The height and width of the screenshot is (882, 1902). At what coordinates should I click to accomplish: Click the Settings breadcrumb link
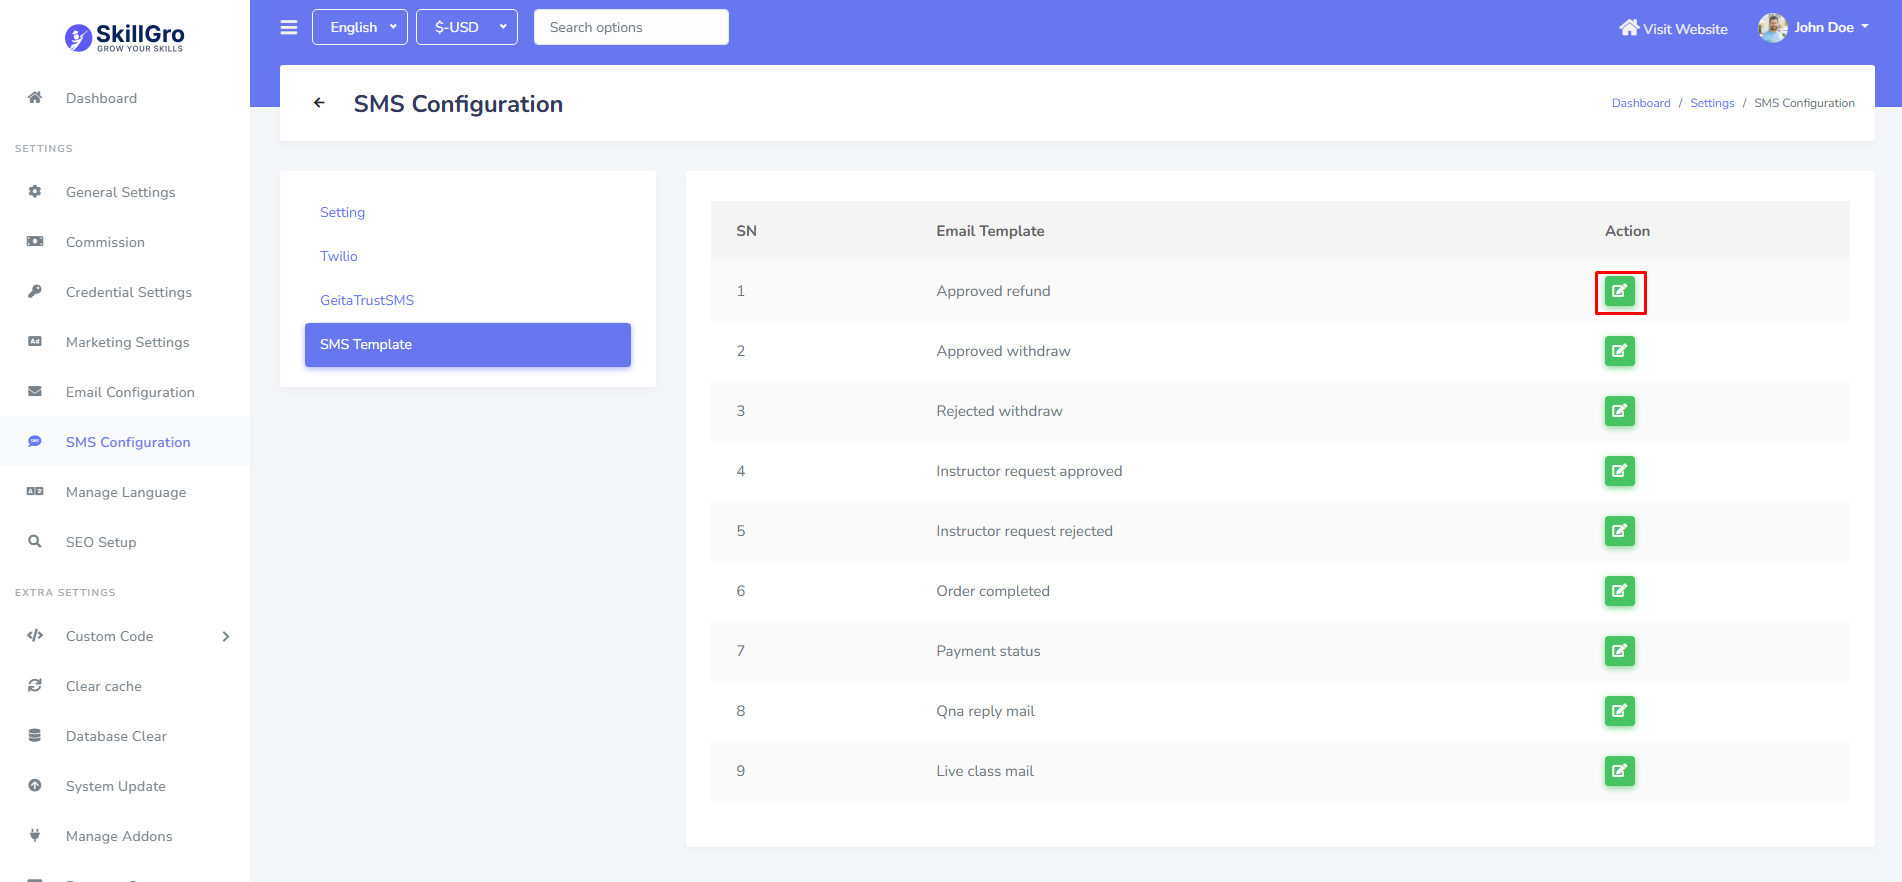point(1712,103)
